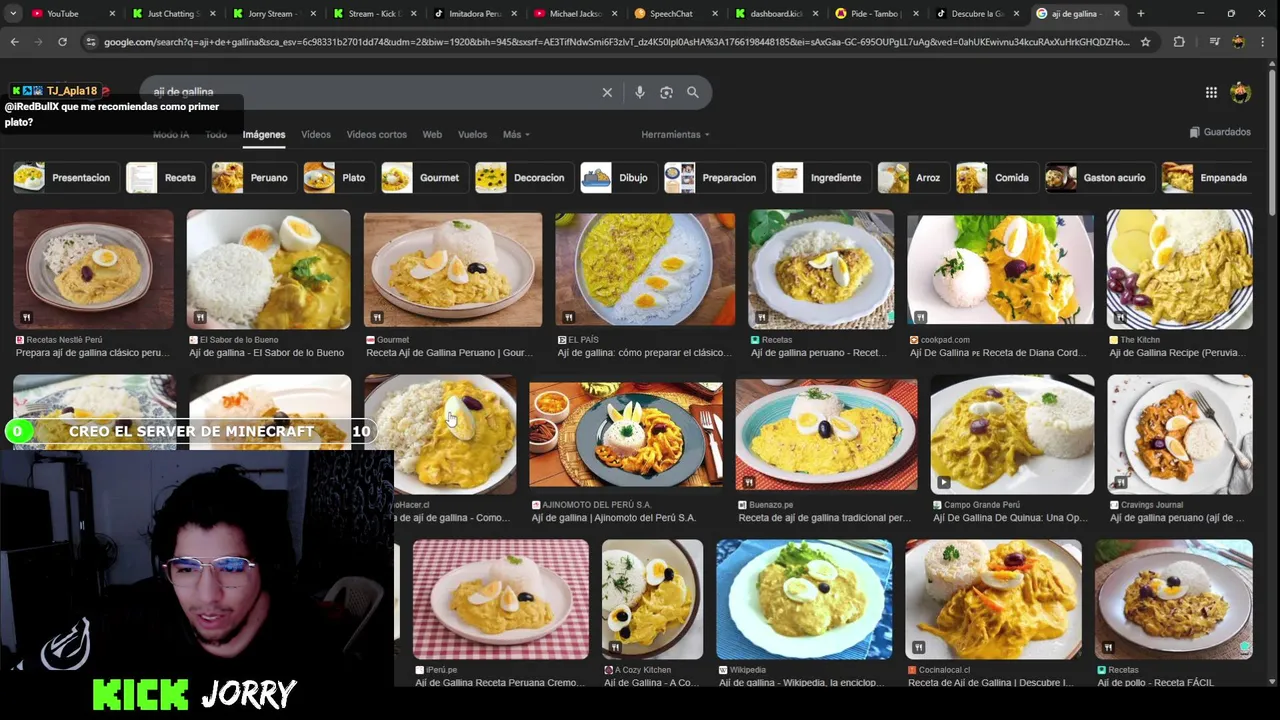Click 'Receta Ají de Gallina Peruano' Gourmet link
This screenshot has height=720, width=1280.
point(449,353)
